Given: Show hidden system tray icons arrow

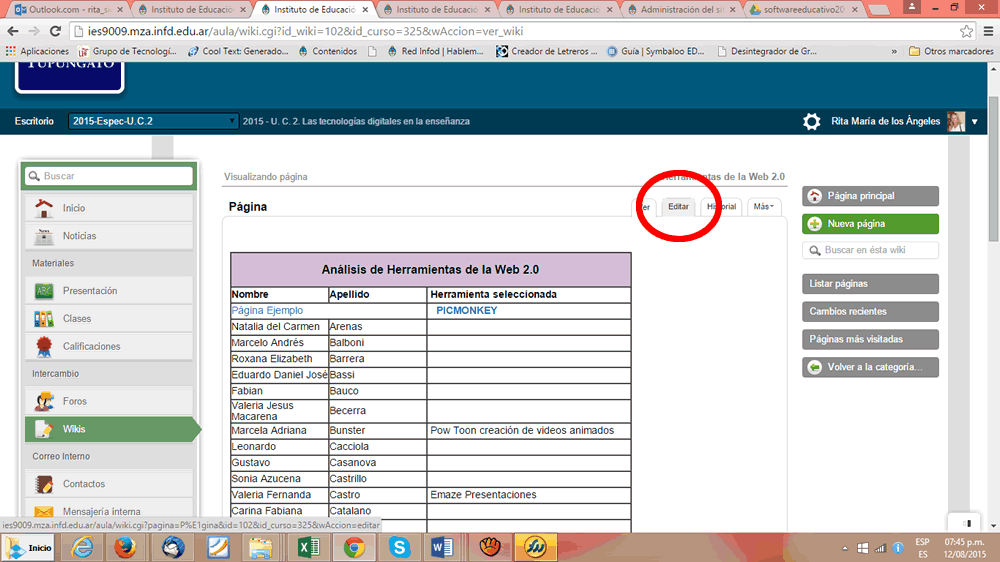Looking at the screenshot, I should coord(845,548).
